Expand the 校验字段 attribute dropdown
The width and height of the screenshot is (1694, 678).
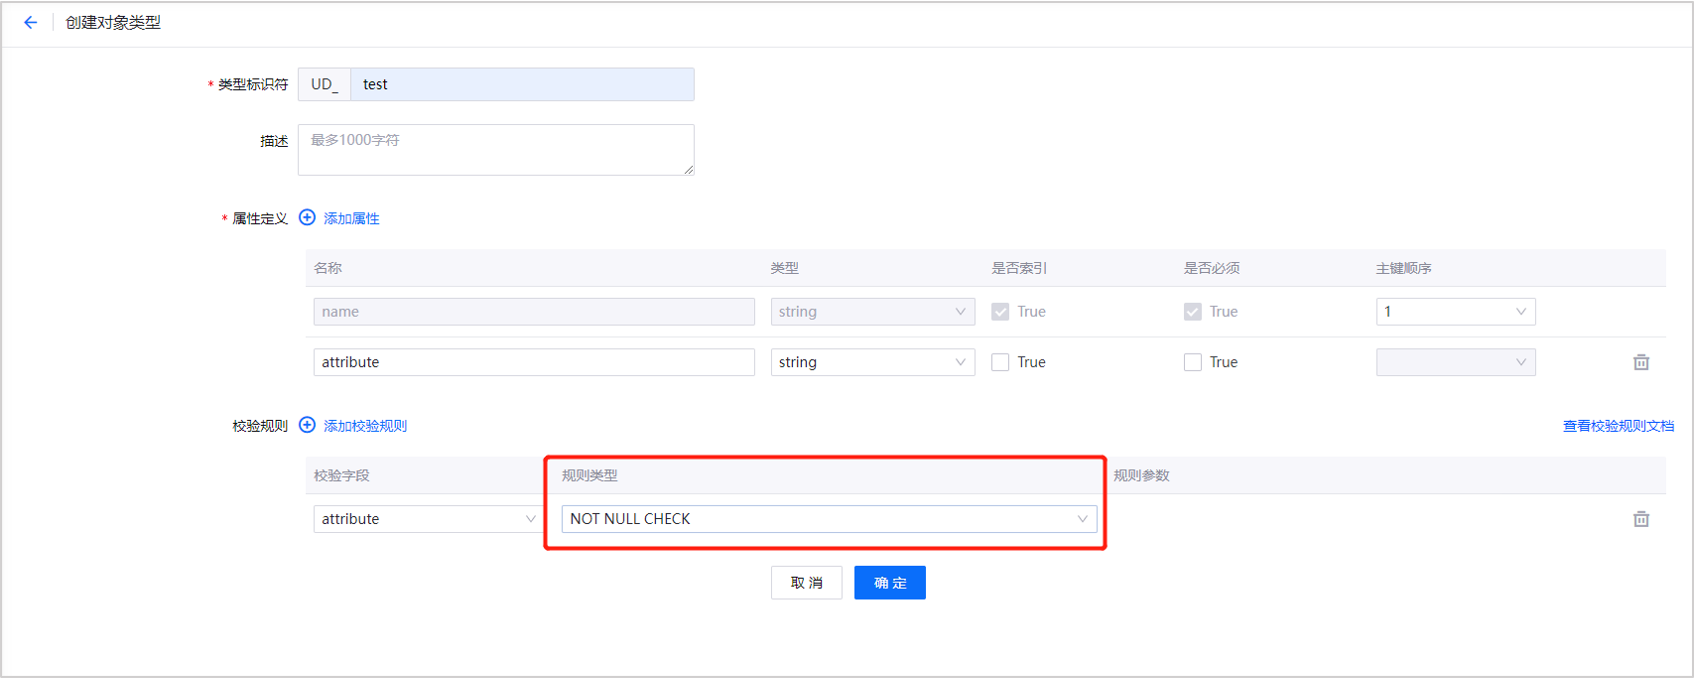(x=427, y=519)
